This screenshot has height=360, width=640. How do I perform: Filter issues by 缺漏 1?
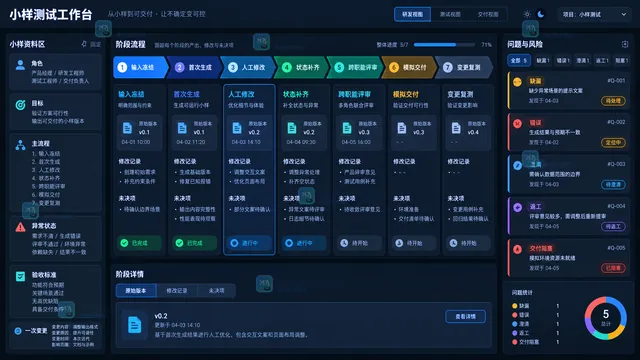pyautogui.click(x=543, y=60)
